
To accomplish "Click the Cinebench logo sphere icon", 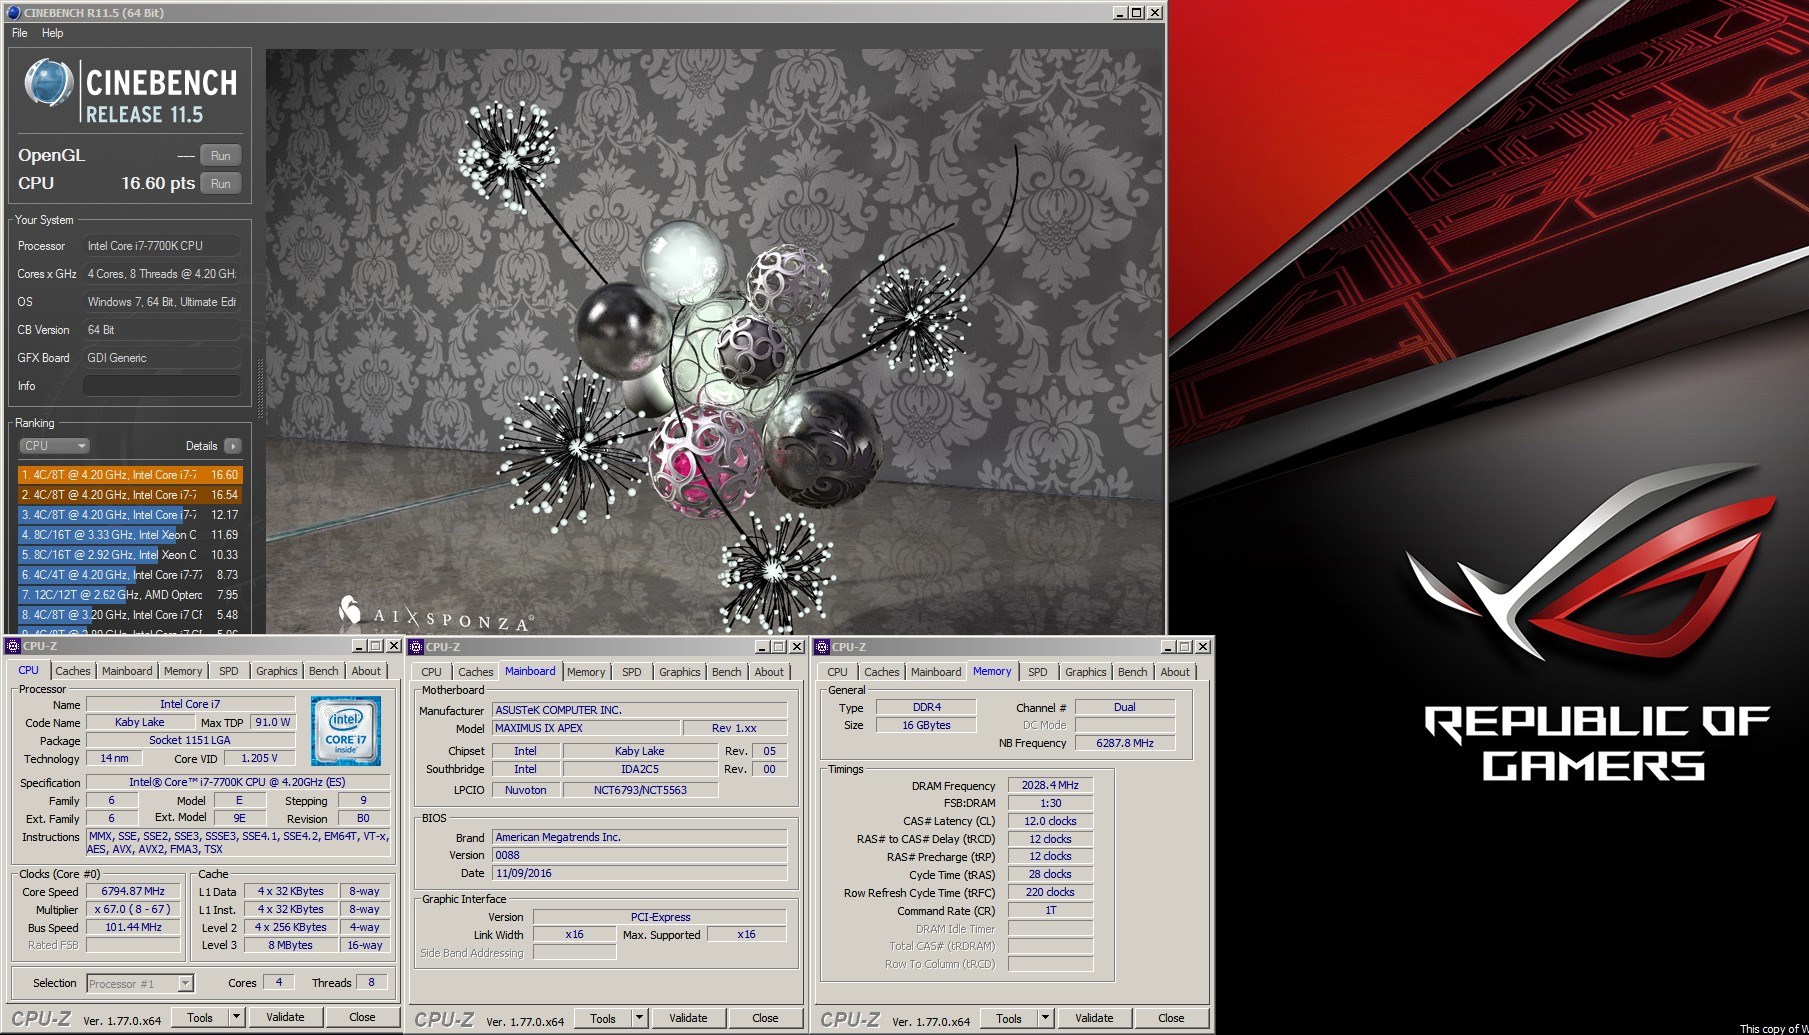I will click(x=48, y=83).
